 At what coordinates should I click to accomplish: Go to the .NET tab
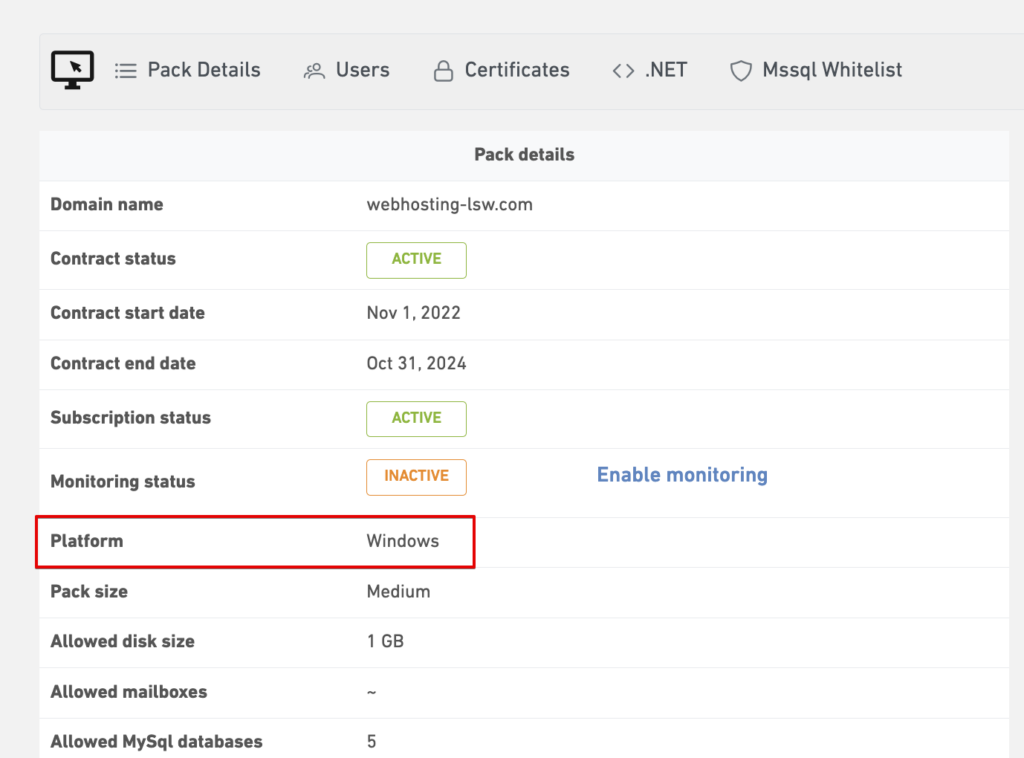(x=650, y=70)
